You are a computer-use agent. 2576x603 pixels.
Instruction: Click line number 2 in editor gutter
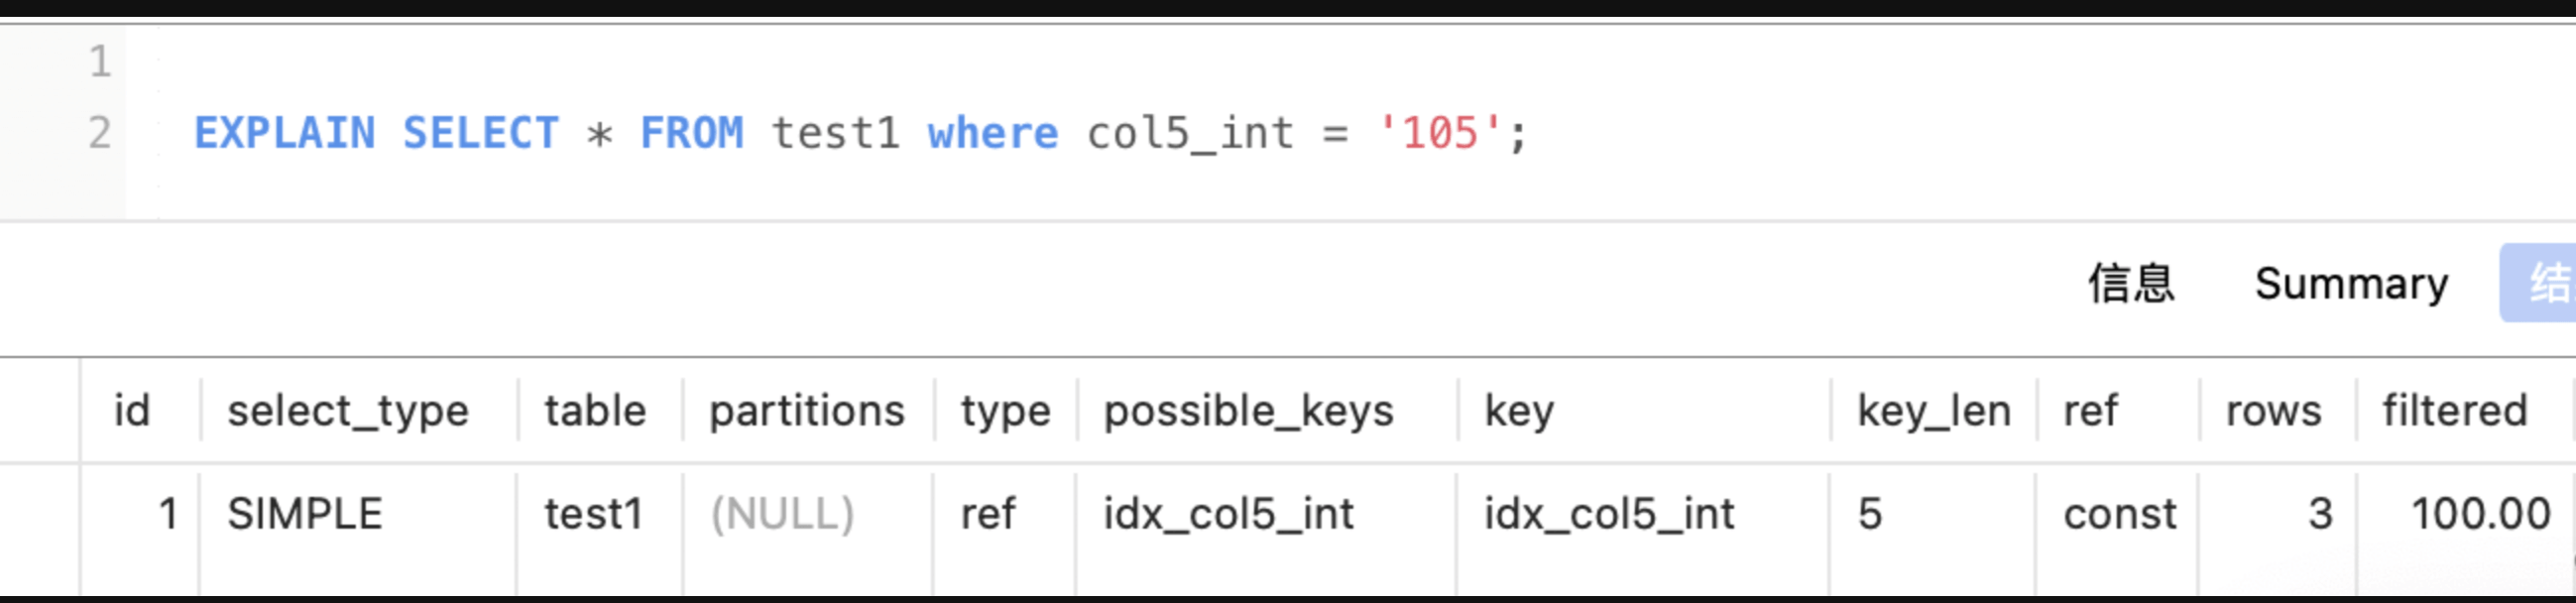(x=99, y=133)
